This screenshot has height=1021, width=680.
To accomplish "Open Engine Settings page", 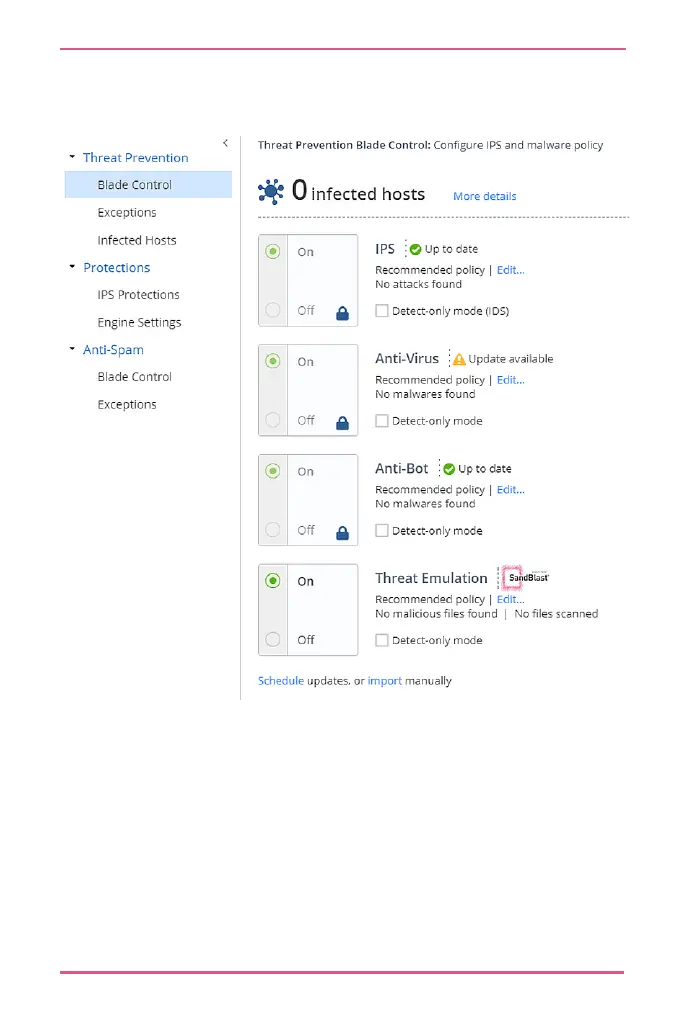I will pyautogui.click(x=139, y=322).
